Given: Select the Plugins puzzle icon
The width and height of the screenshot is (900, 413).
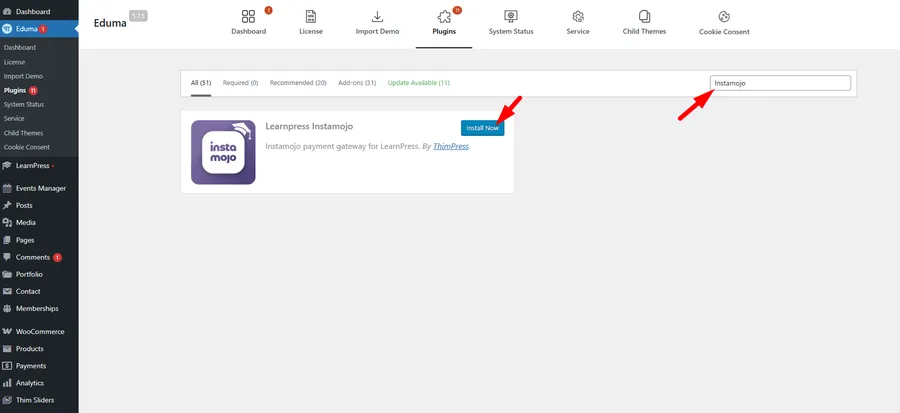Looking at the screenshot, I should [x=444, y=16].
